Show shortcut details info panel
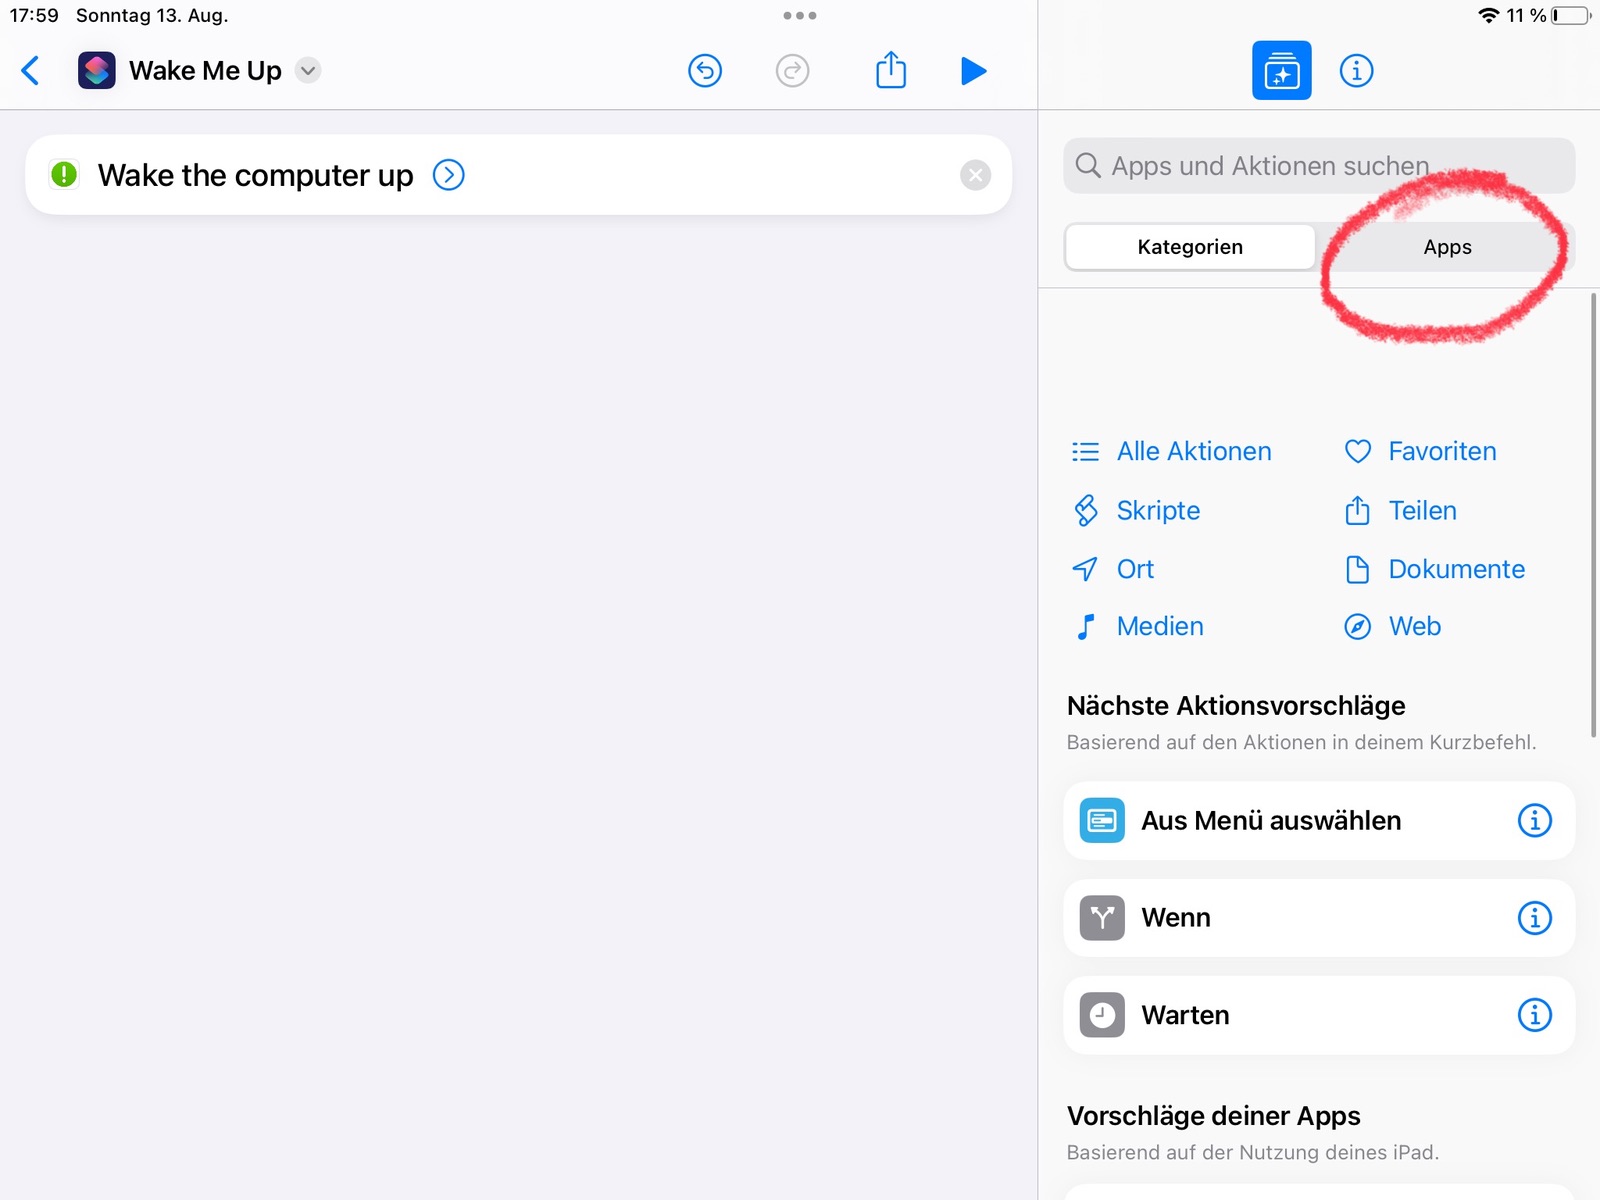This screenshot has height=1200, width=1600. pos(1356,71)
